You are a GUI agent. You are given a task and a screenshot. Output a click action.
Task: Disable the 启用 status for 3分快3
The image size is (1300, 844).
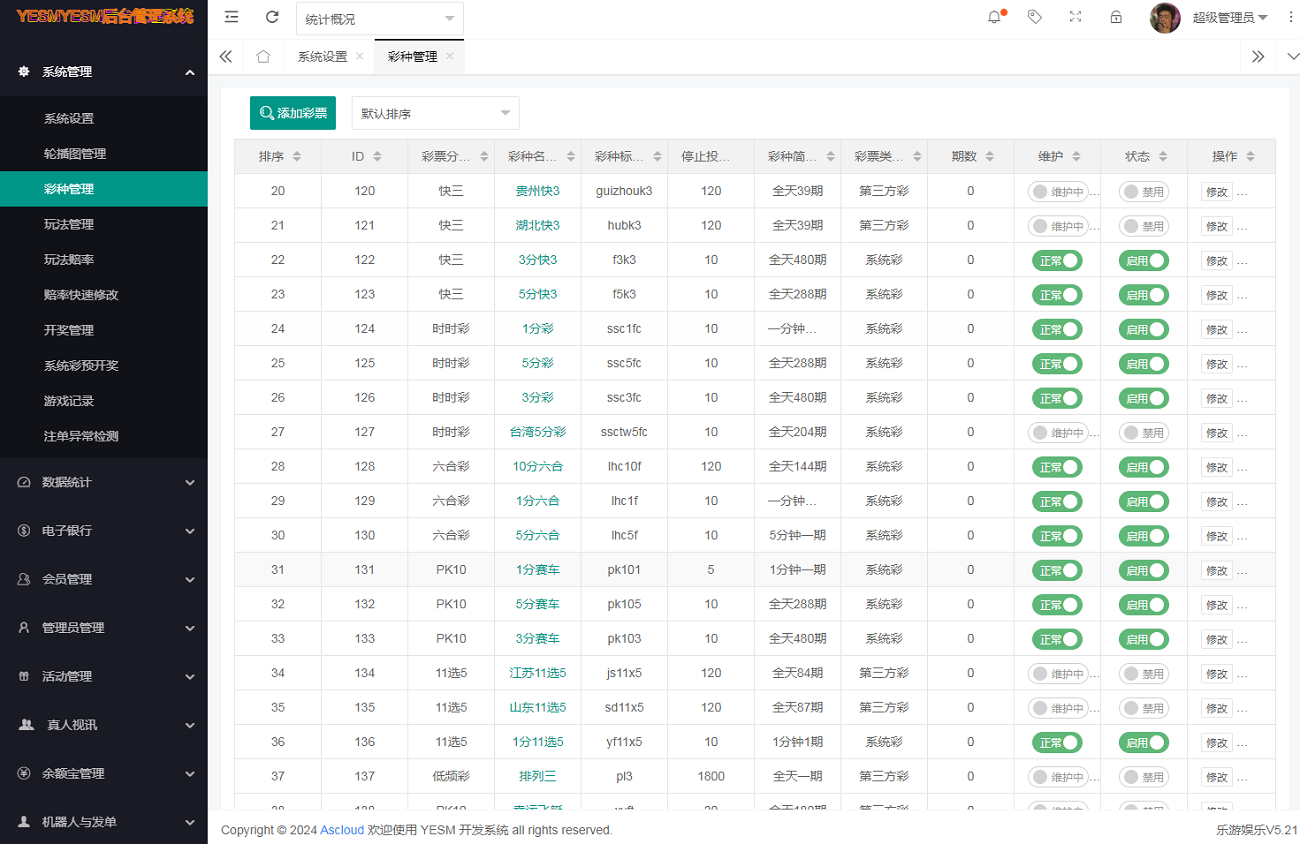pyautogui.click(x=1143, y=260)
